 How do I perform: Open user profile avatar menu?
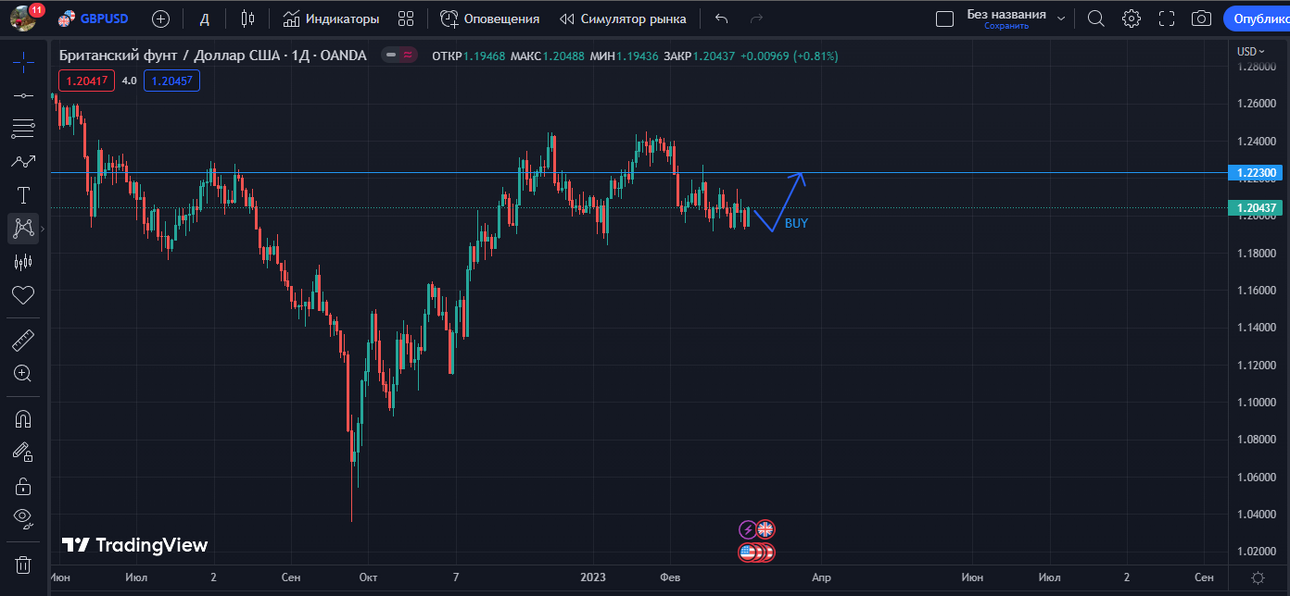point(22,19)
